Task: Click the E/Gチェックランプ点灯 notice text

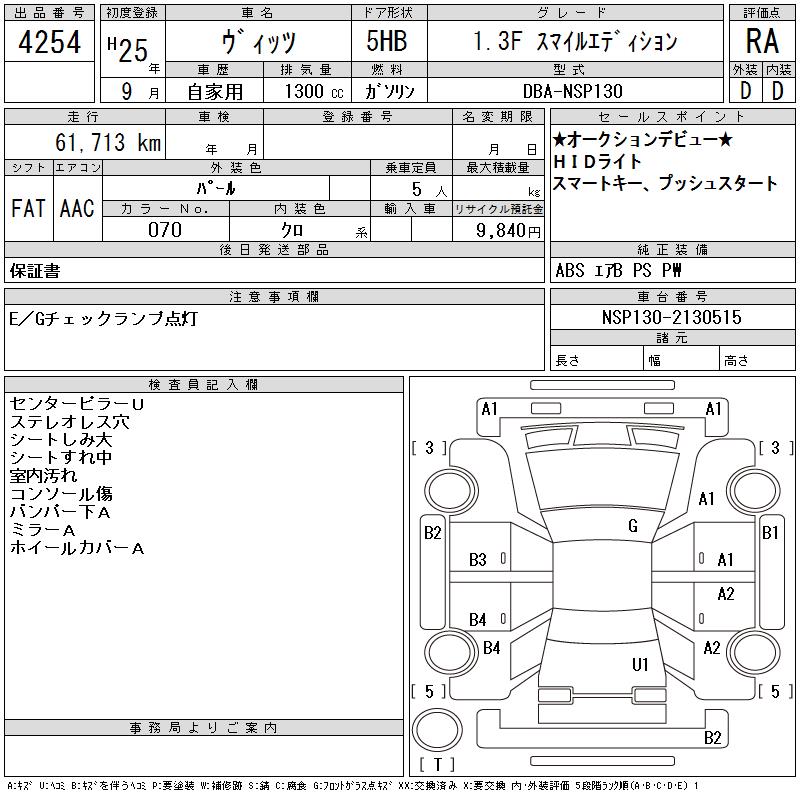Action: (x=103, y=318)
